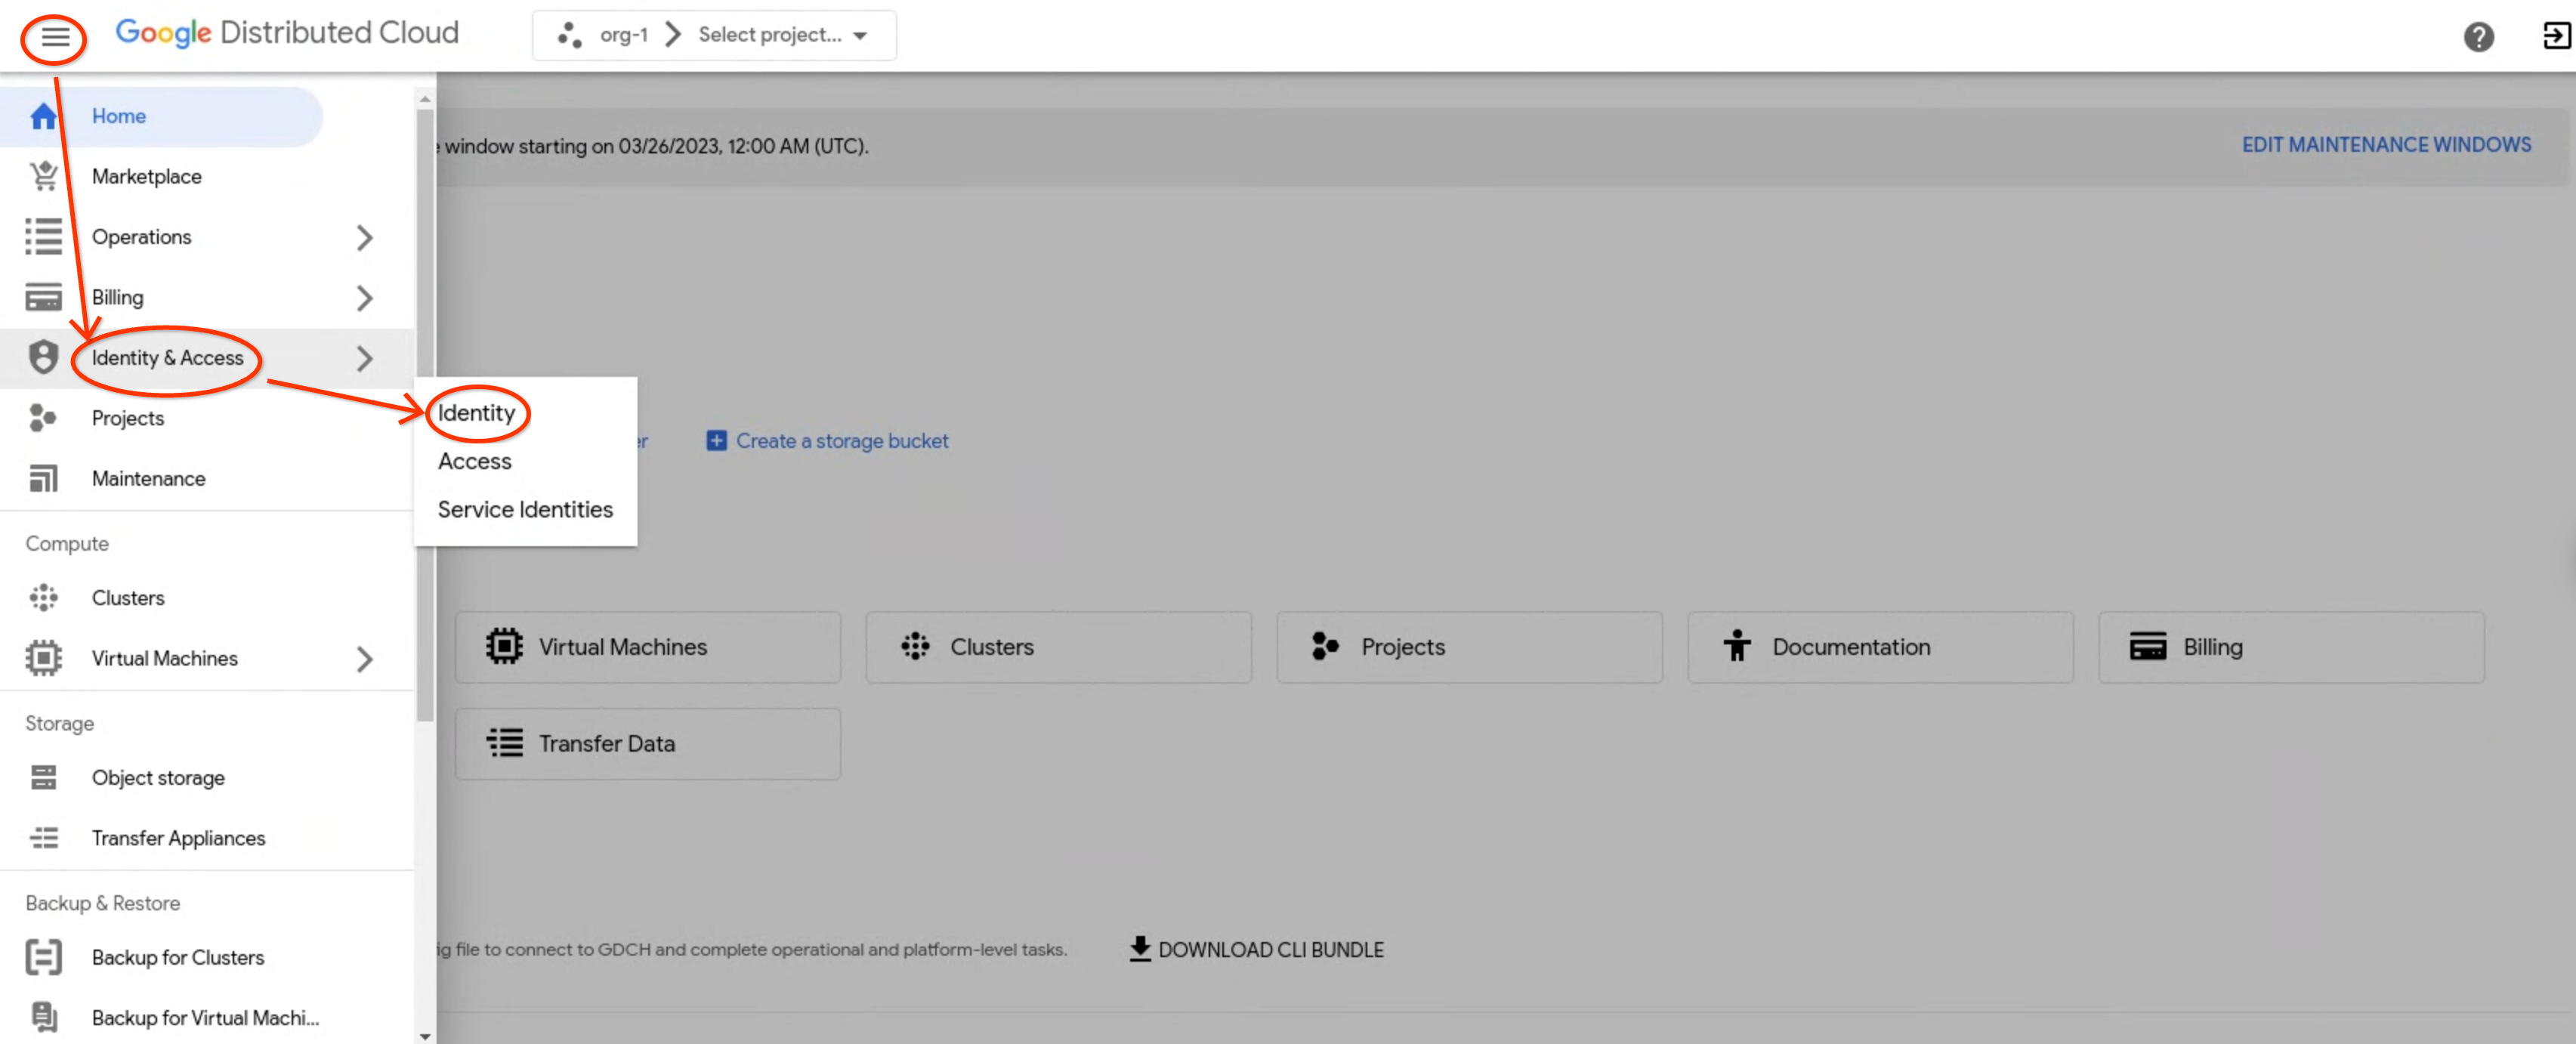Click the Backup for Clusters icon
Screen dimensions: 2576x1044
click(x=43, y=957)
